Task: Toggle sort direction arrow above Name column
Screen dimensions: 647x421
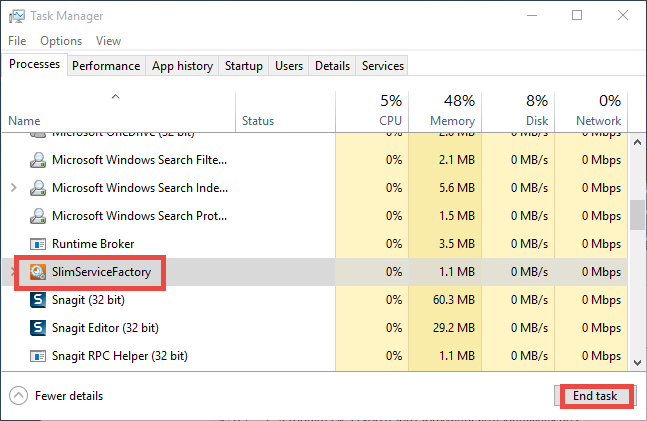Action: 116,97
